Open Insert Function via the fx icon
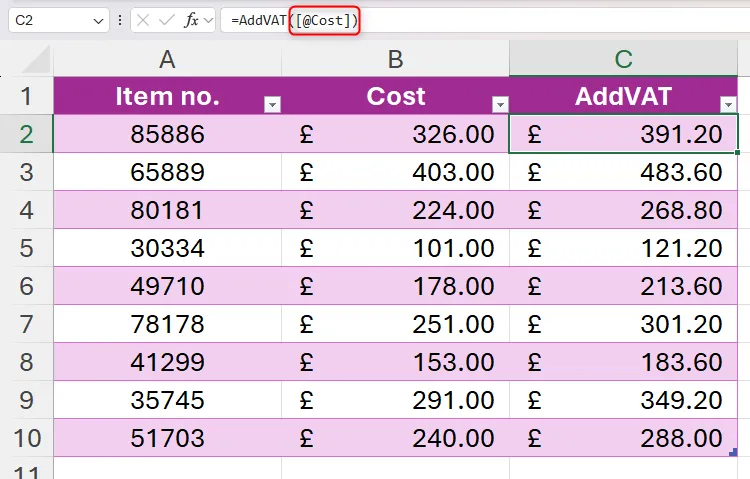This screenshot has width=750, height=479. [x=191, y=20]
